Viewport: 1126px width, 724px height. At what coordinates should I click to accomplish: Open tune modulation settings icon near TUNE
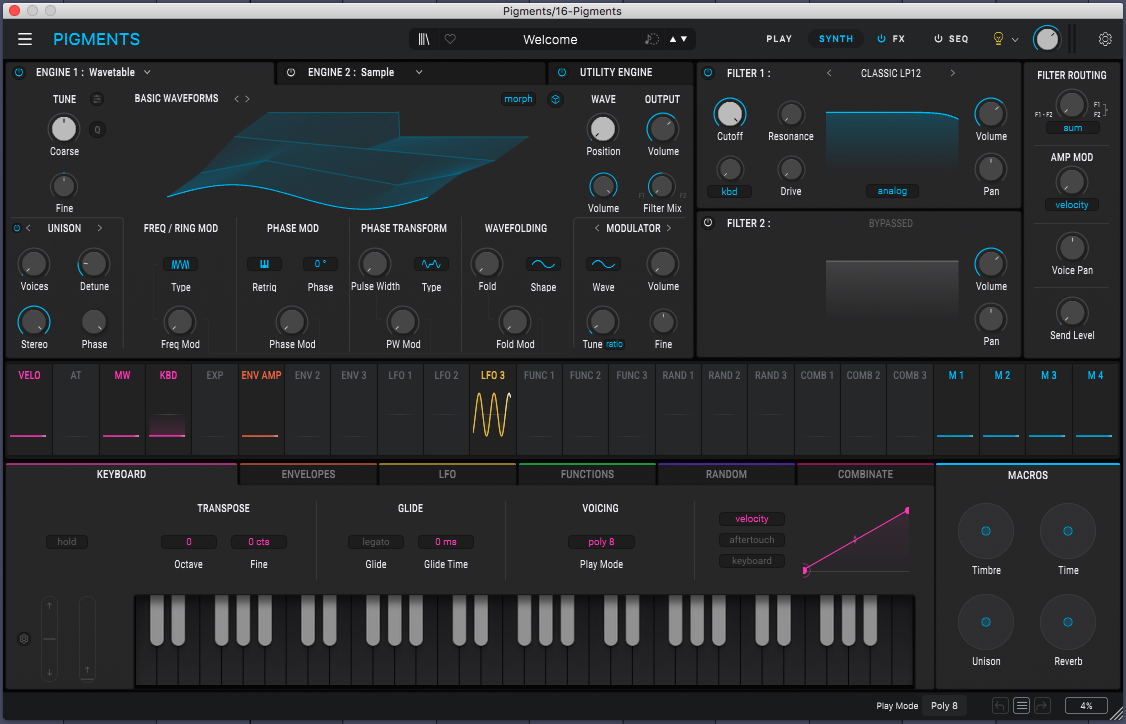coord(97,99)
